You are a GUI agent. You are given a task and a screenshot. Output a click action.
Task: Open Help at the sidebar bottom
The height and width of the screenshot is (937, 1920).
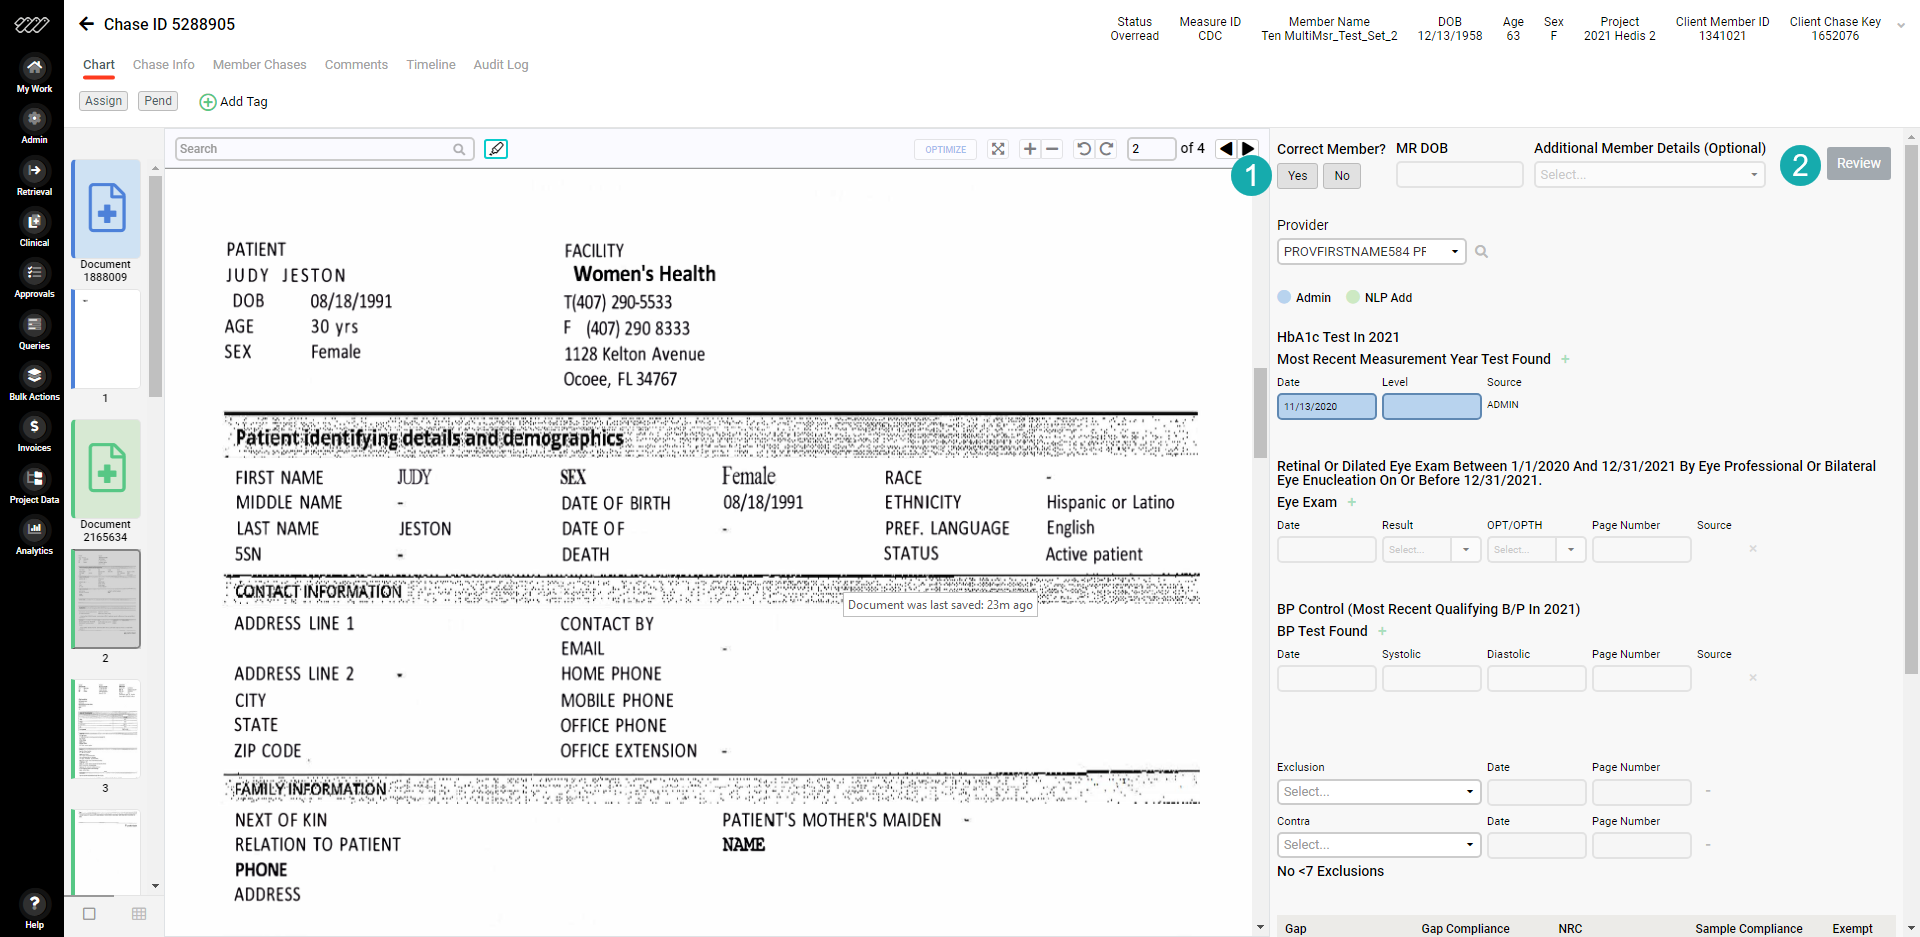coord(34,910)
